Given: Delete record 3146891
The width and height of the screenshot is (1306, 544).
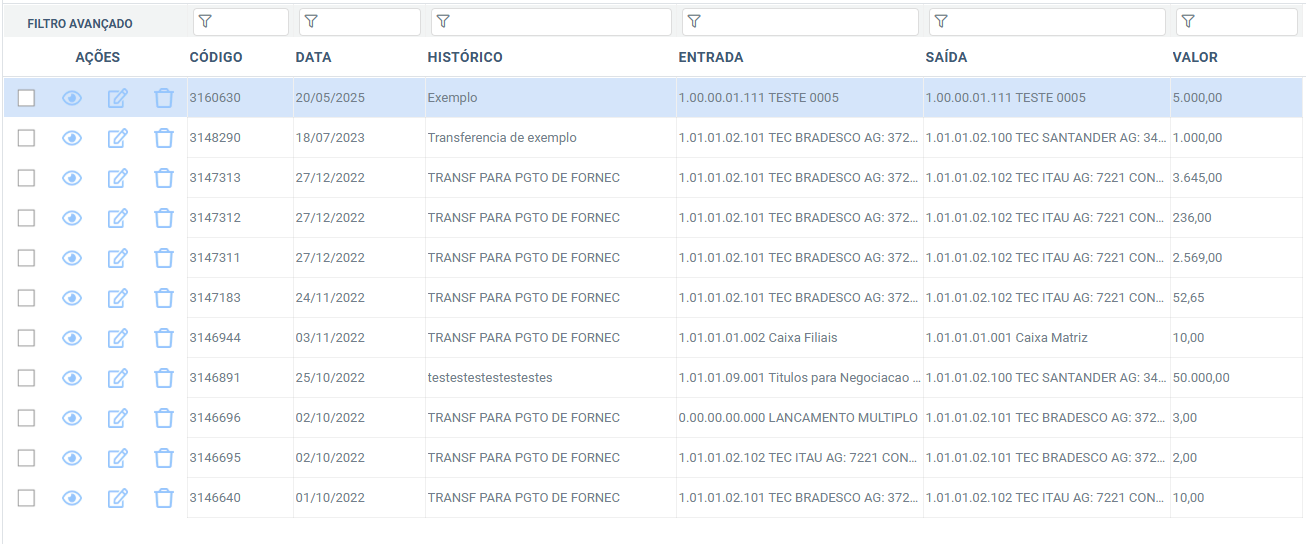Looking at the screenshot, I should coord(164,378).
